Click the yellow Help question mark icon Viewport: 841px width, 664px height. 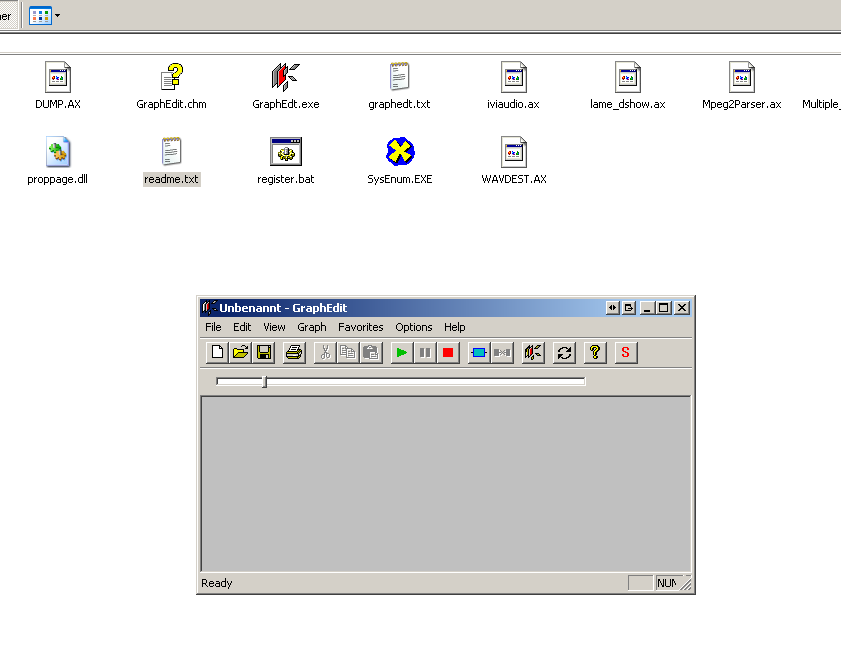pos(595,352)
